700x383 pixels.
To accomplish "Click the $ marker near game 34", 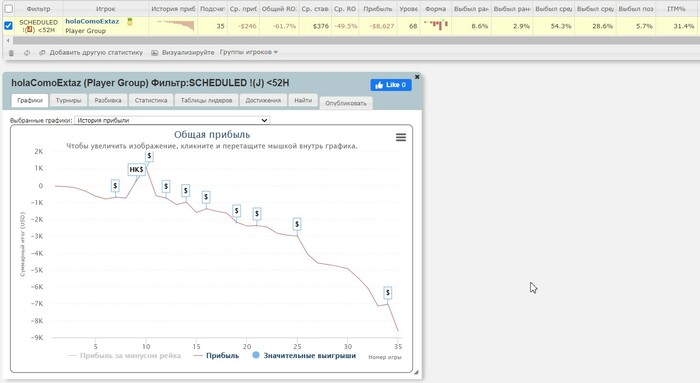I will tap(388, 293).
